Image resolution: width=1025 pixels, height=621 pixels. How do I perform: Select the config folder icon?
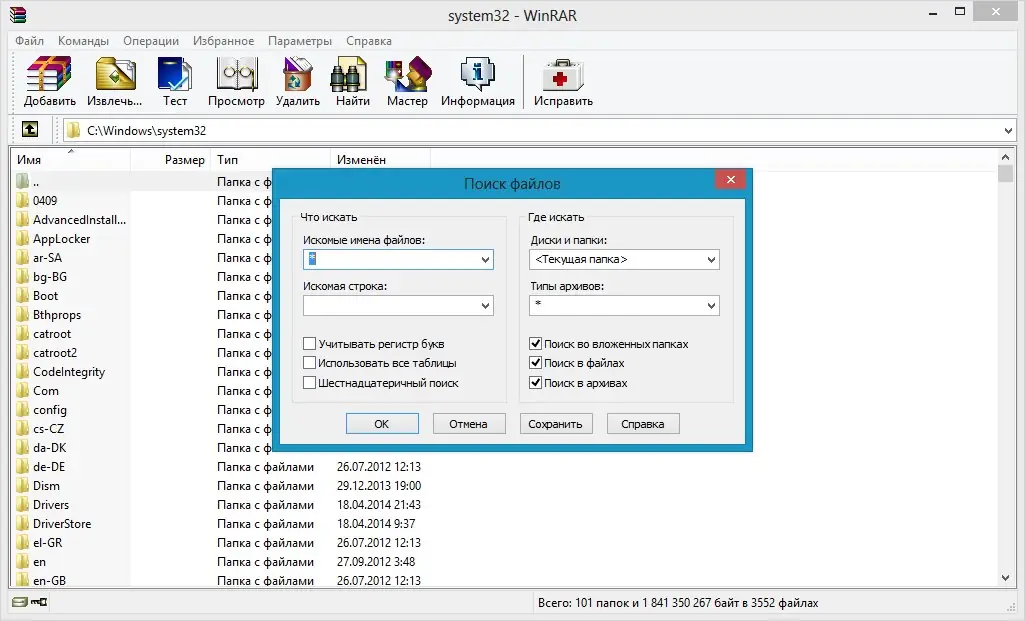pyautogui.click(x=23, y=409)
